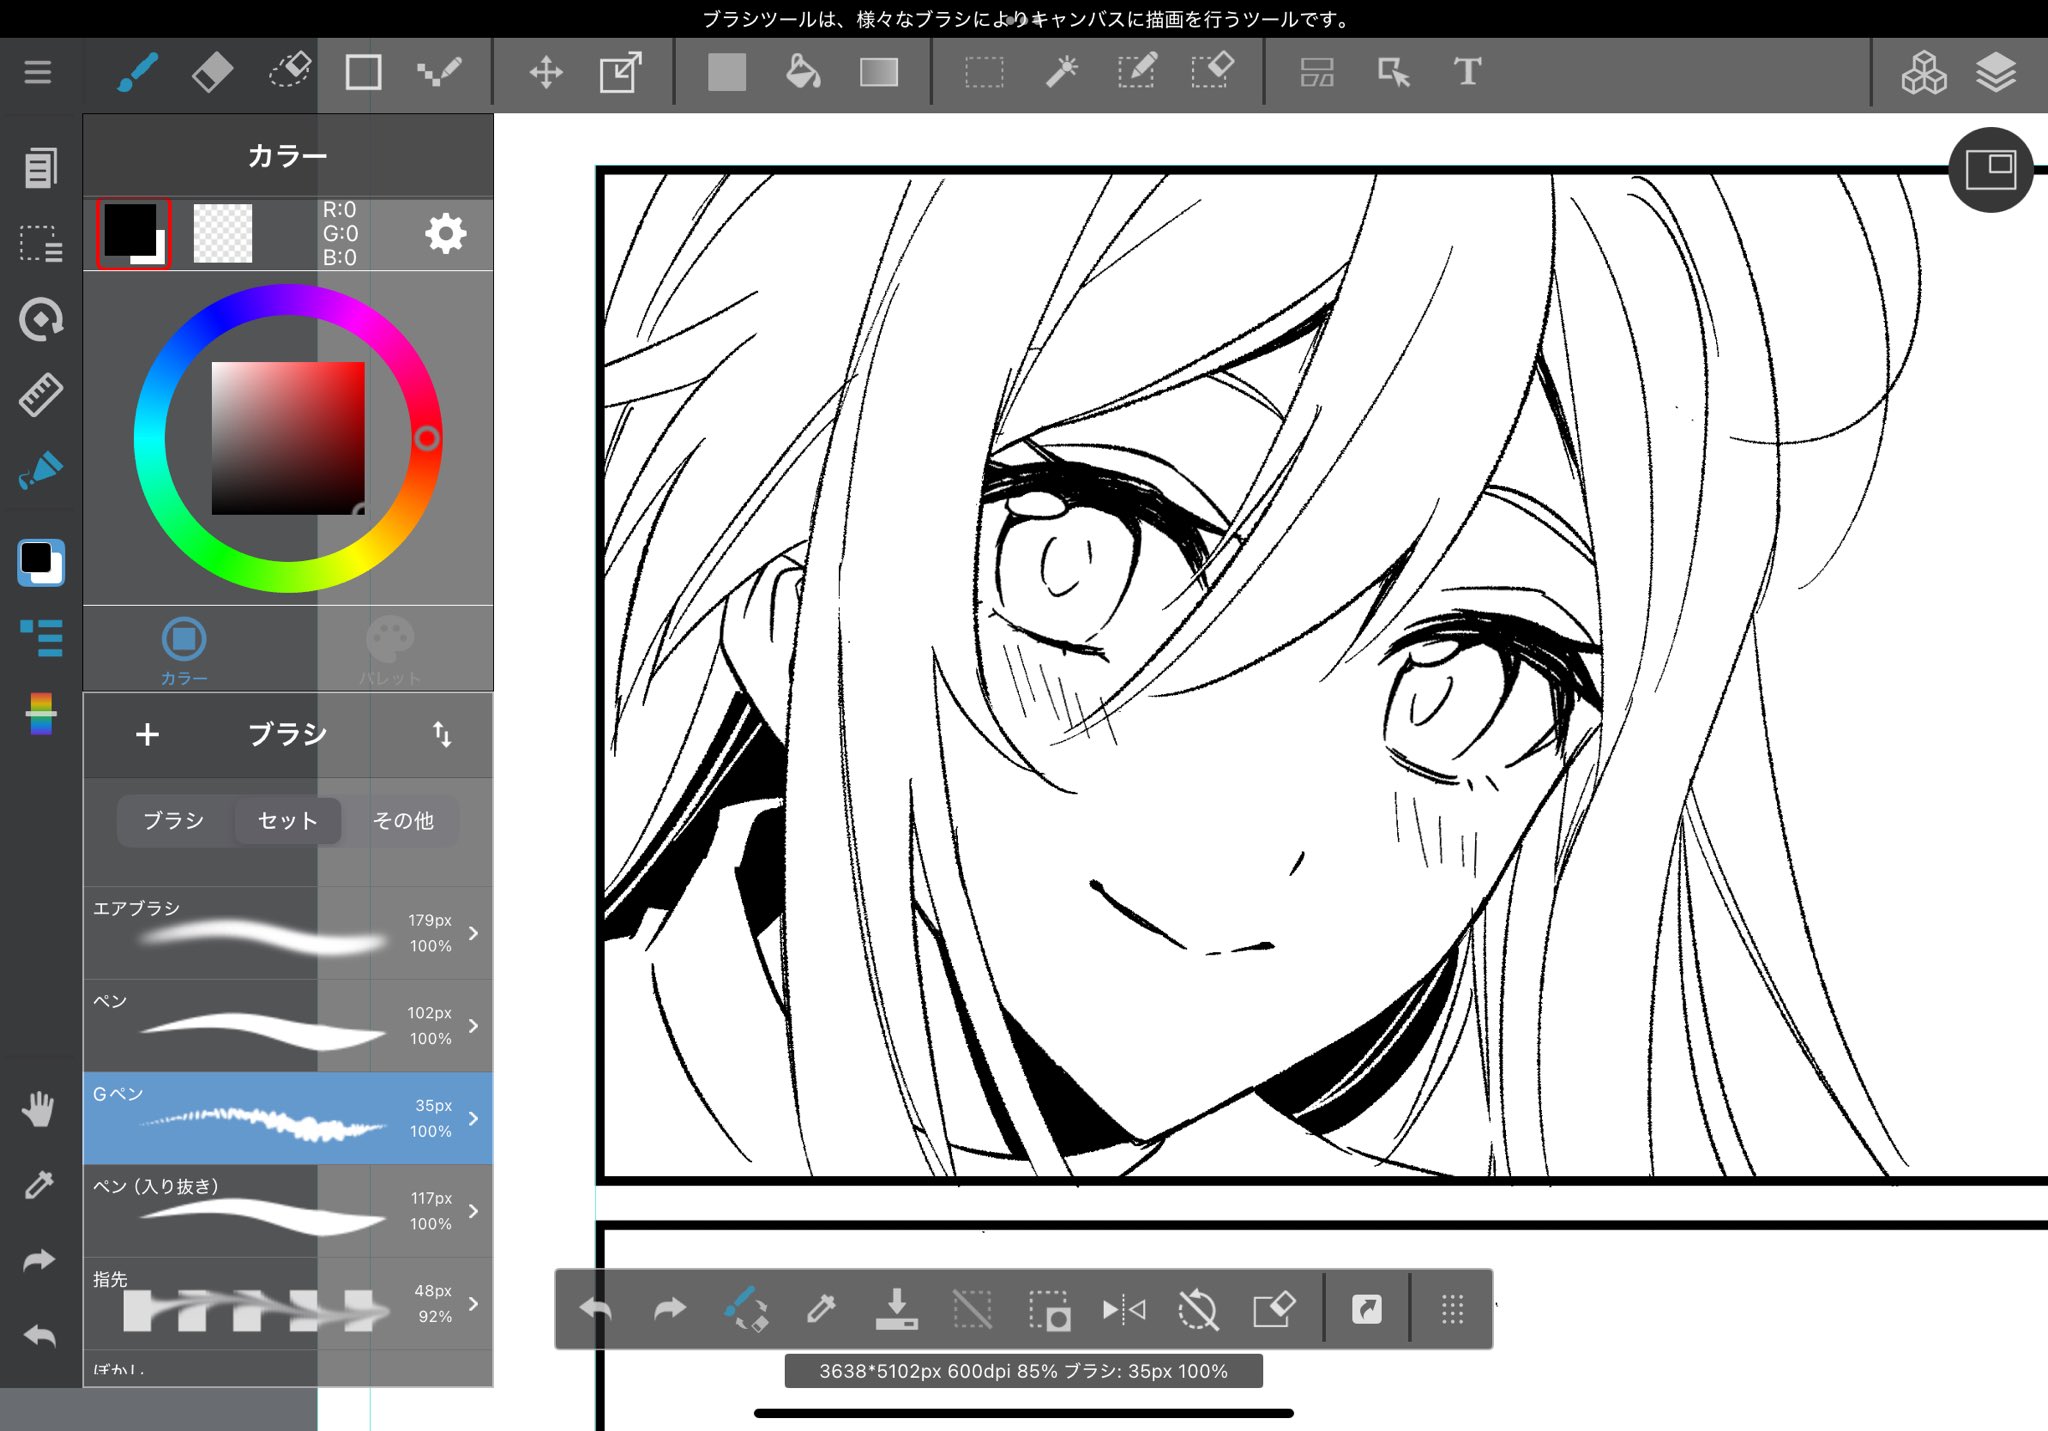Expand settings of the エアブラシ brush

pyautogui.click(x=473, y=932)
